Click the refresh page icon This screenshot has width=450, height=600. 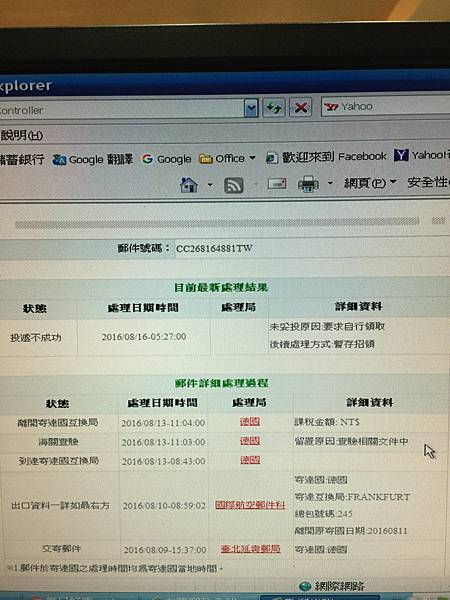(x=274, y=108)
